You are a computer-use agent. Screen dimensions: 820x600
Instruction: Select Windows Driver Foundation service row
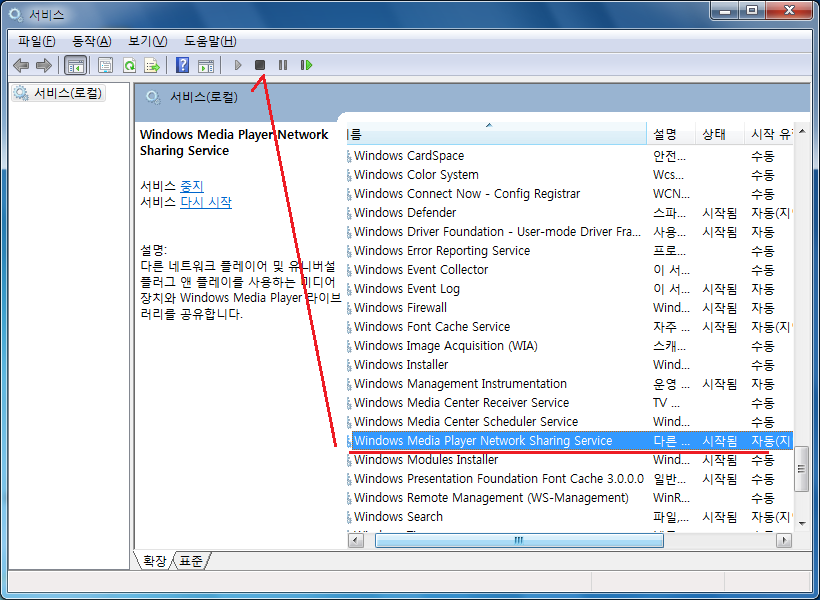570,232
